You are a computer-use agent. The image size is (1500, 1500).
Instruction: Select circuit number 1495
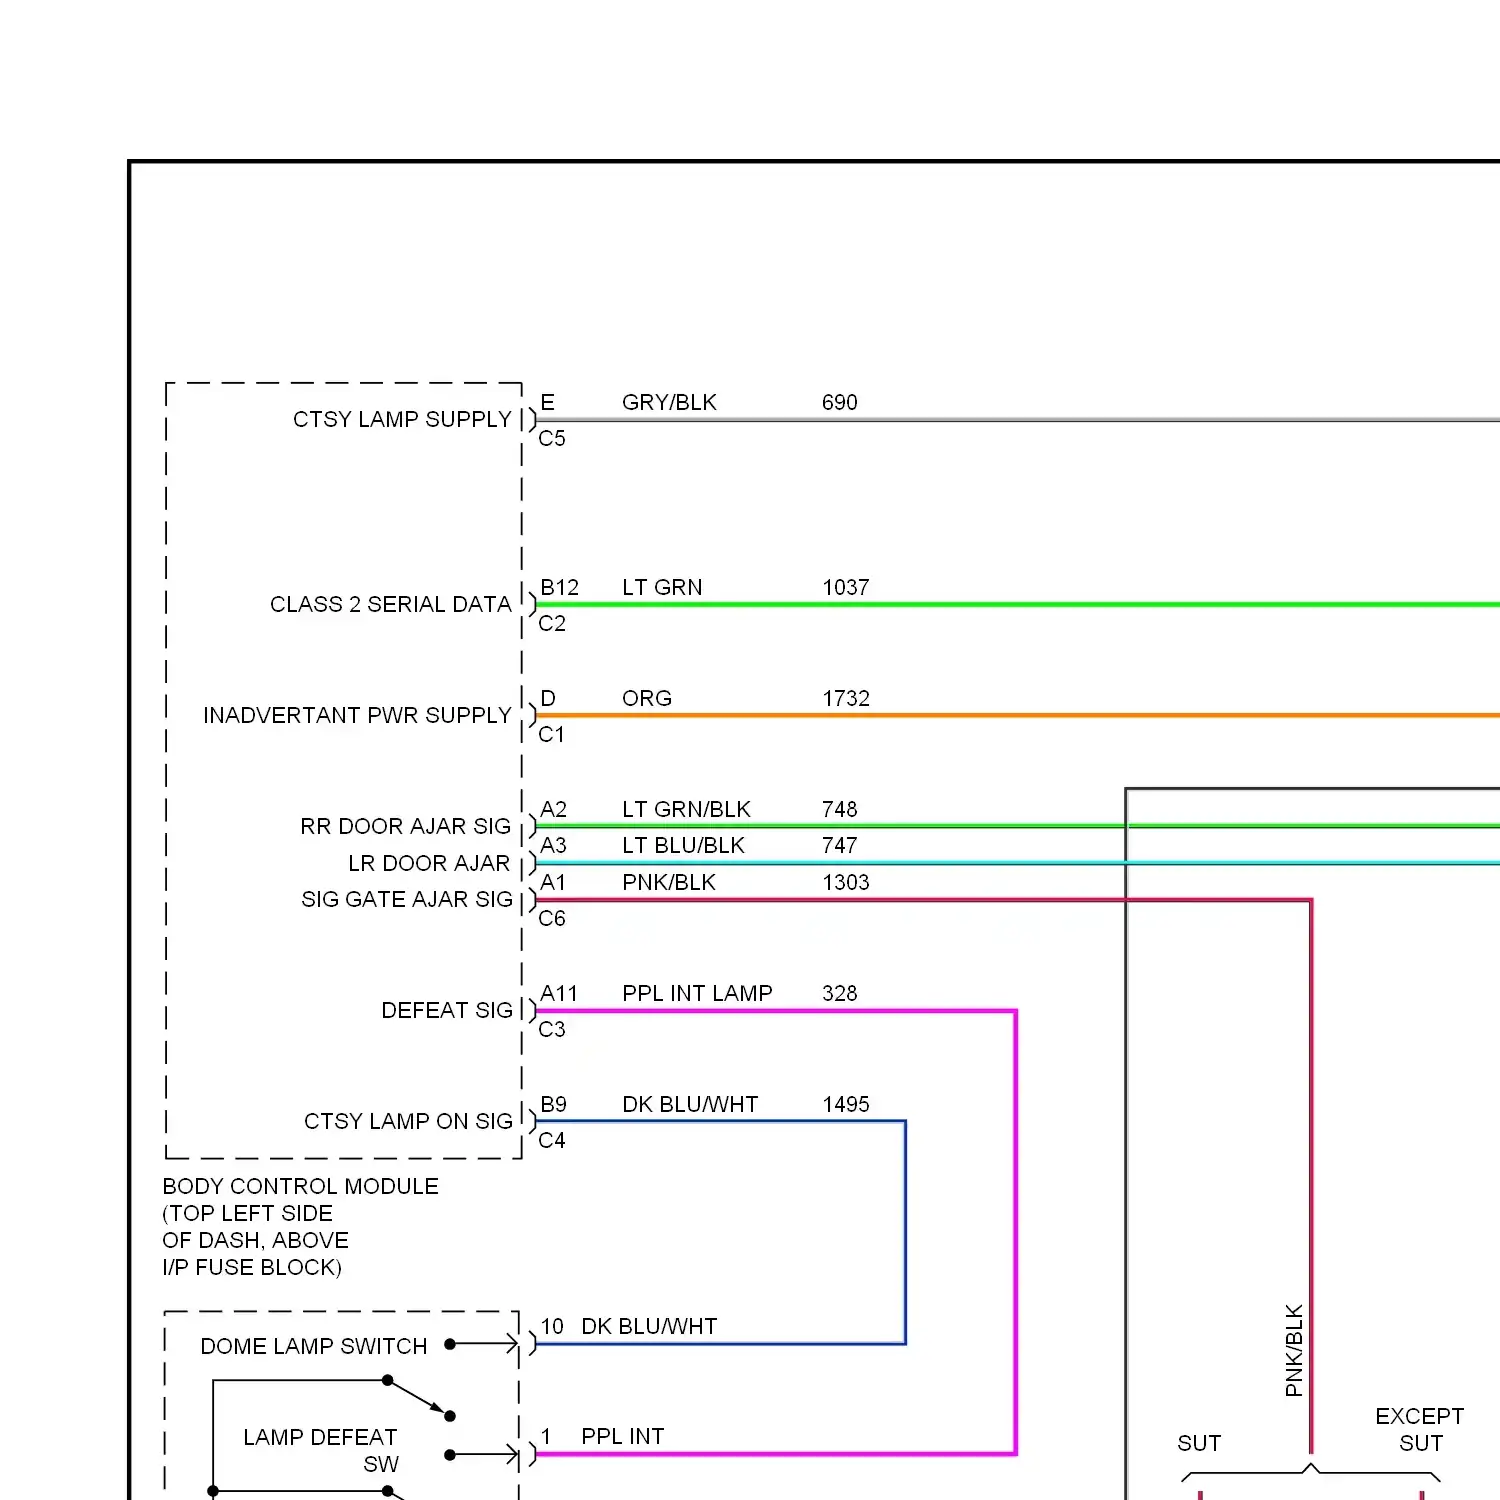[846, 1104]
